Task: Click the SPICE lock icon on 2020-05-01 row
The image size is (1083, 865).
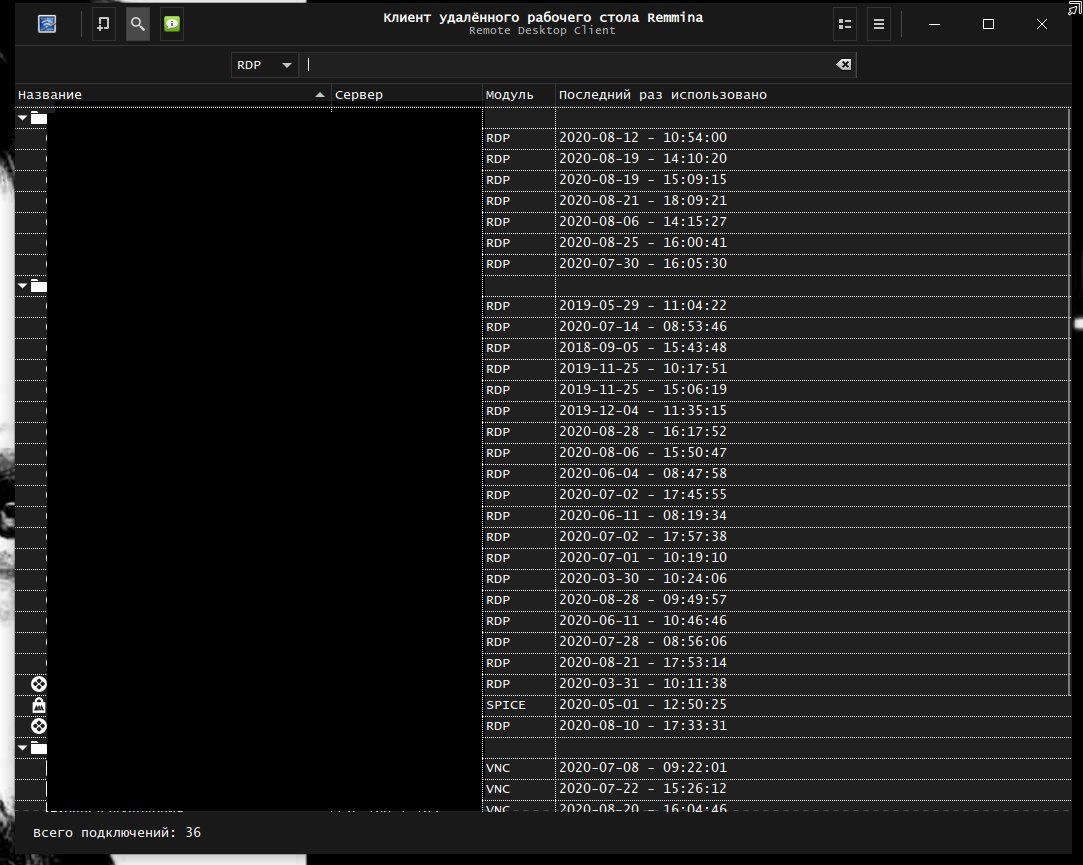Action: (39, 705)
